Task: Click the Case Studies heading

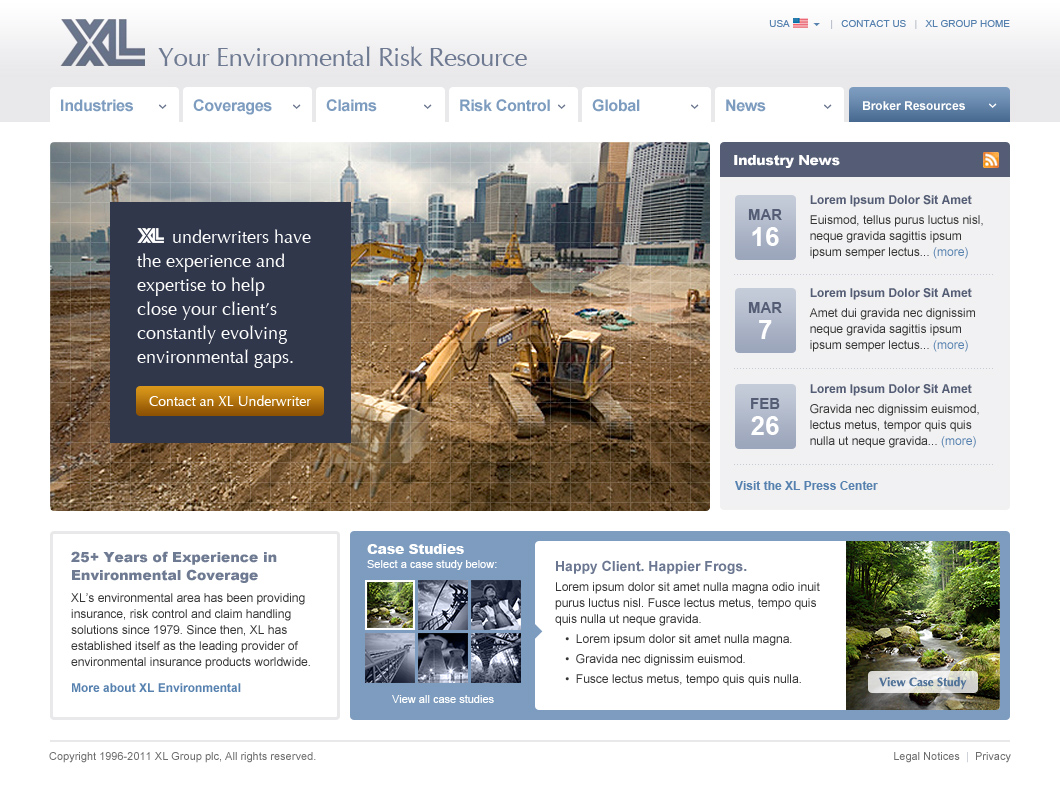Action: (x=416, y=549)
